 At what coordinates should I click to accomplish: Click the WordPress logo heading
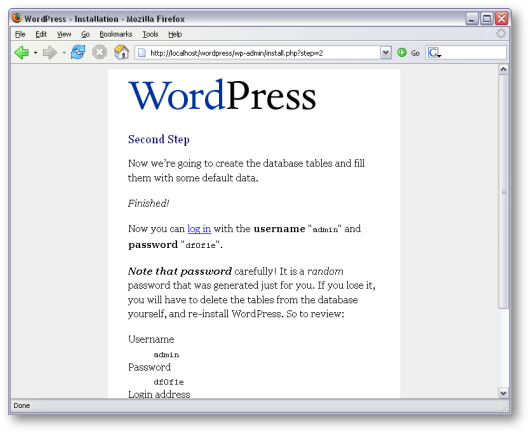[222, 95]
